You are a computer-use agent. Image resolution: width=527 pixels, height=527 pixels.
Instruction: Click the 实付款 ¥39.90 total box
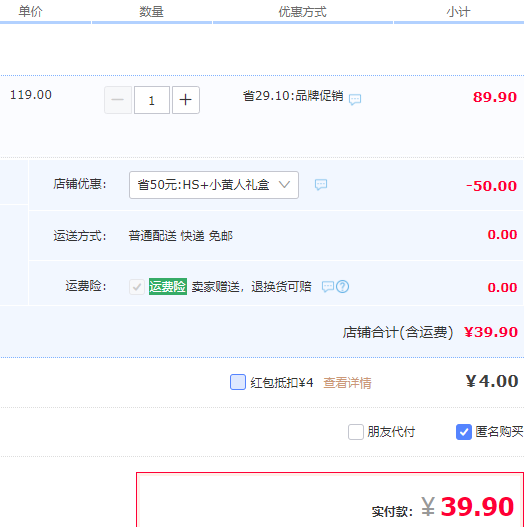point(330,500)
